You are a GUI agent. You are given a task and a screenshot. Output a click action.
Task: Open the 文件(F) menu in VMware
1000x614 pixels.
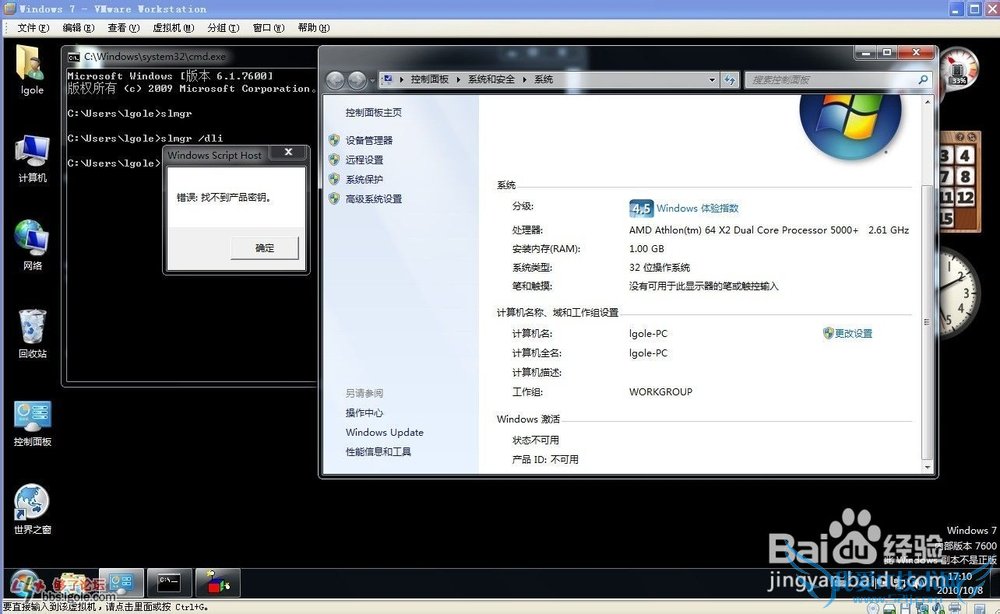[33, 28]
